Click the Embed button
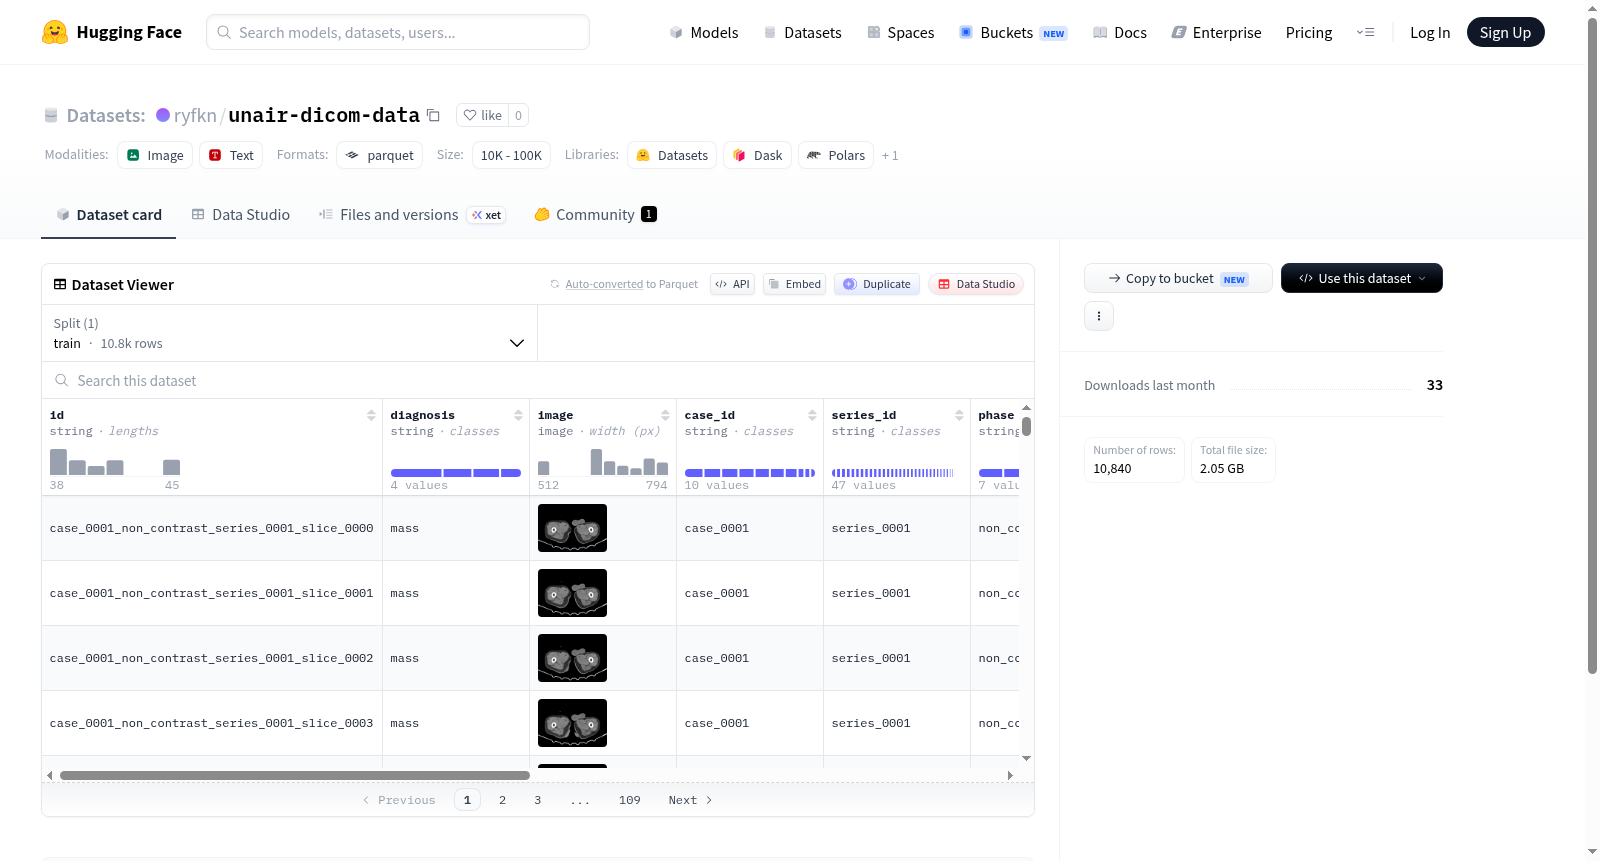The height and width of the screenshot is (861, 1600). (794, 284)
